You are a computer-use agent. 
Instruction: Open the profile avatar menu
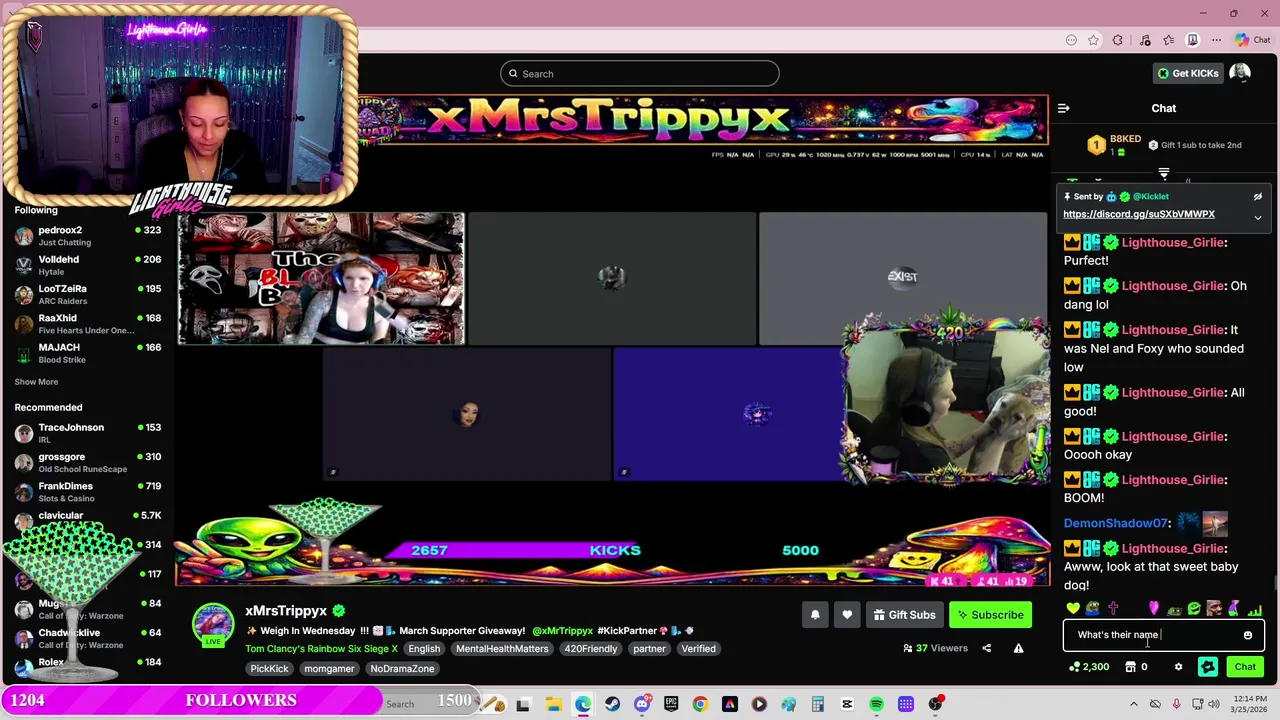1240,73
